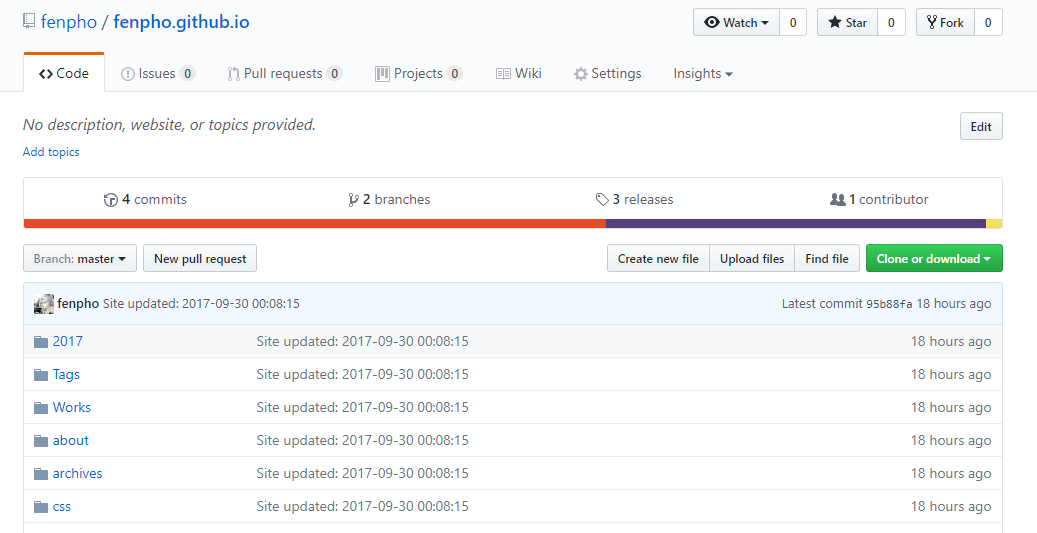The width and height of the screenshot is (1037, 533).
Task: Click the folder icon beside Works
Action: coord(41,407)
